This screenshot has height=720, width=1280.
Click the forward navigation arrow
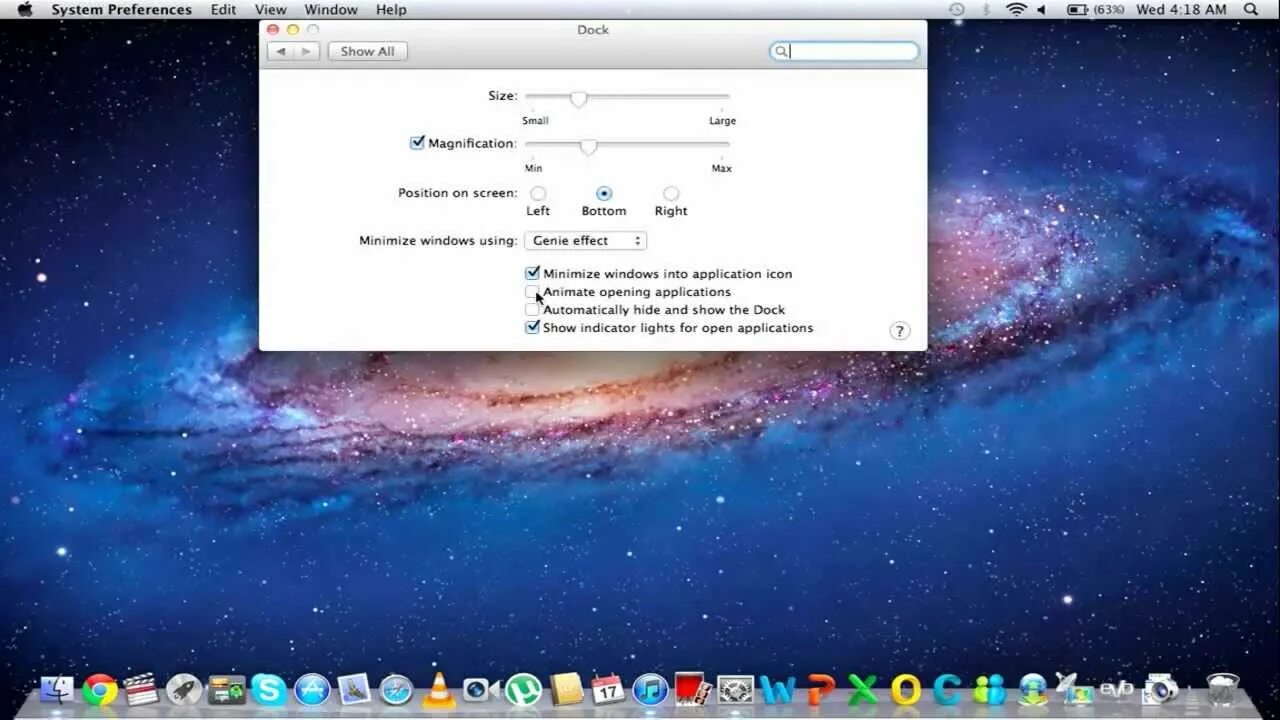(x=307, y=51)
